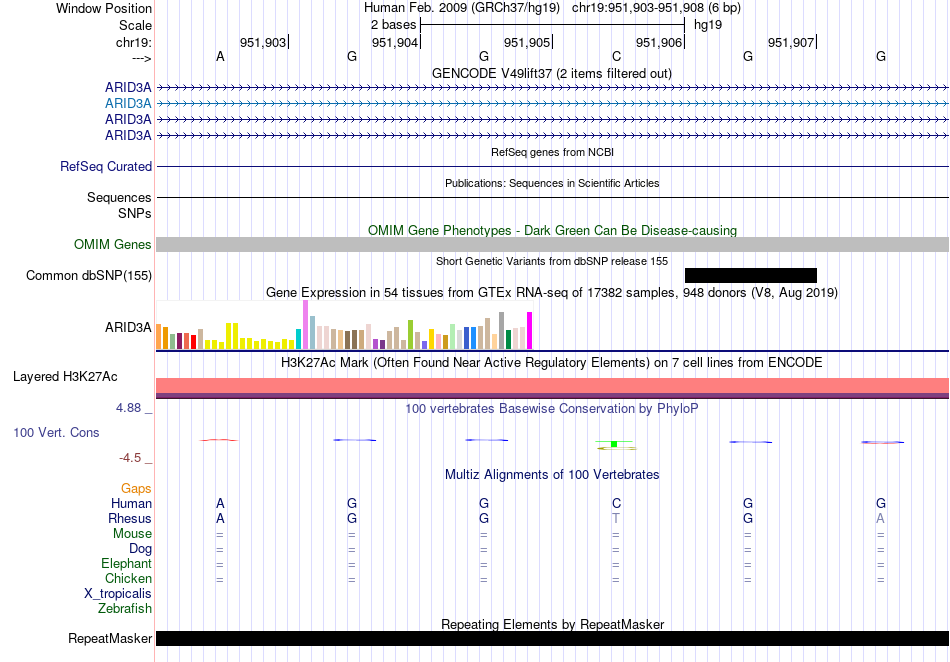950x662 pixels.
Task: Click the pink H3K27Ac signal band
Action: pyautogui.click(x=553, y=386)
